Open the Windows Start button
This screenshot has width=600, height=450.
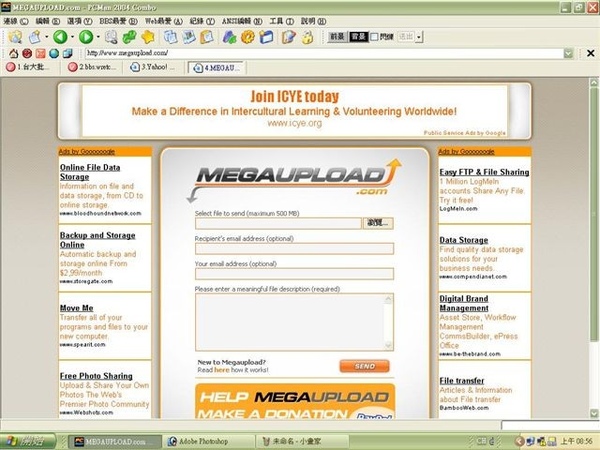click(x=28, y=442)
